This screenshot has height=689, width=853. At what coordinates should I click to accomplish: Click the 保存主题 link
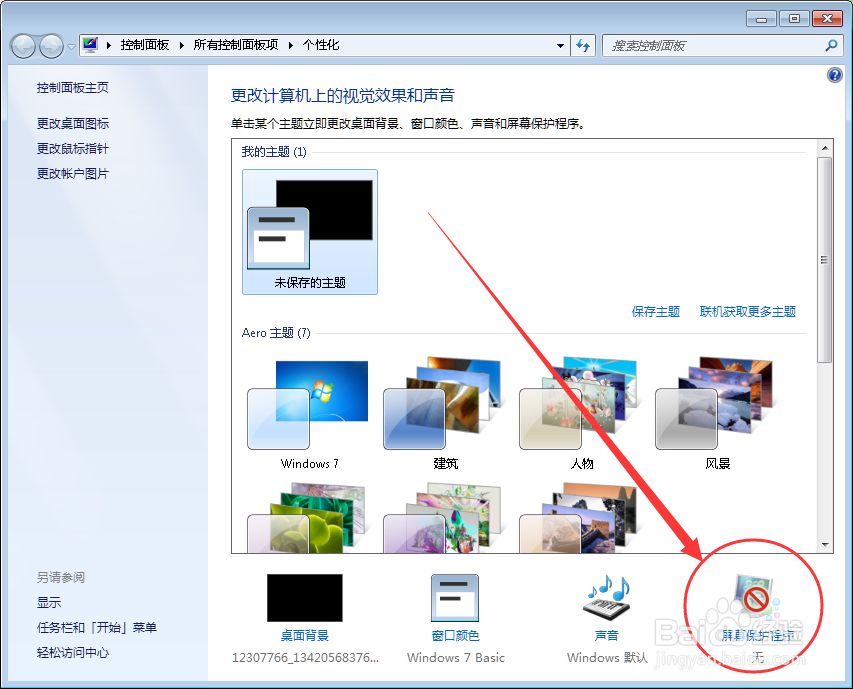tap(655, 311)
